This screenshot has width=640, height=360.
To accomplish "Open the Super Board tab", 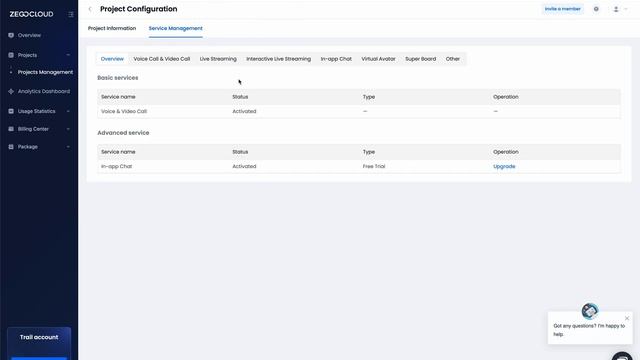I will point(420,59).
